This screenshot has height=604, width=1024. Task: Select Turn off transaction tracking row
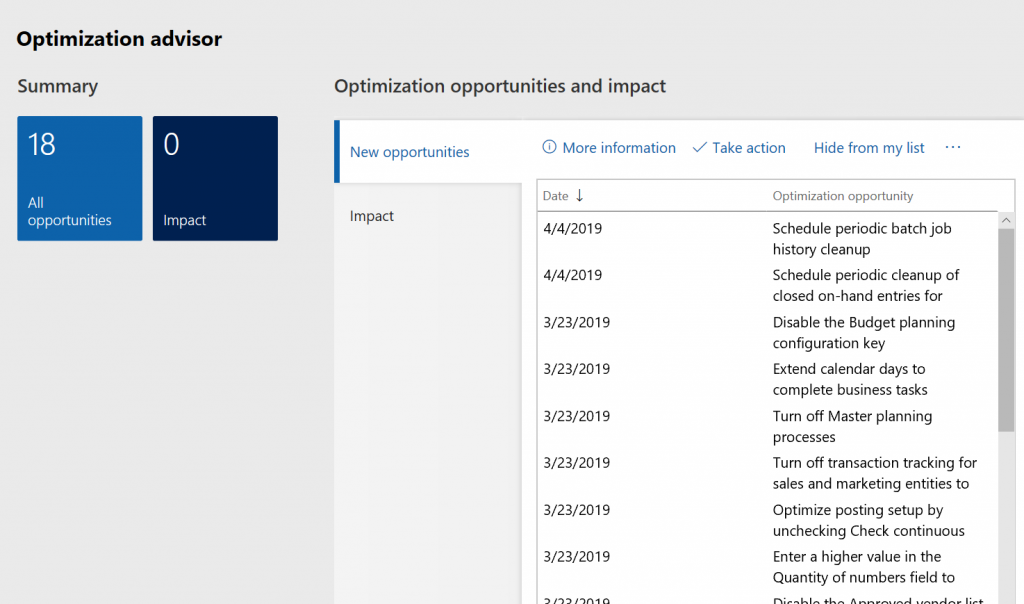(874, 473)
